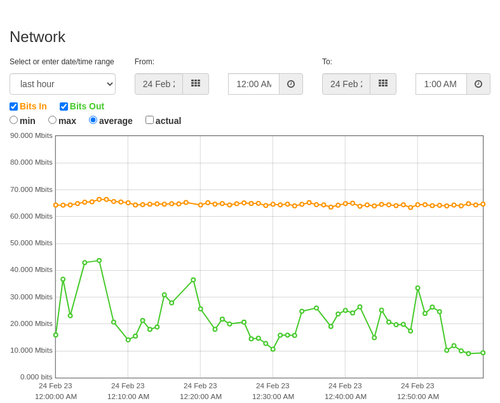
Task: Click the To date field showing 24 Feb
Action: pos(346,84)
